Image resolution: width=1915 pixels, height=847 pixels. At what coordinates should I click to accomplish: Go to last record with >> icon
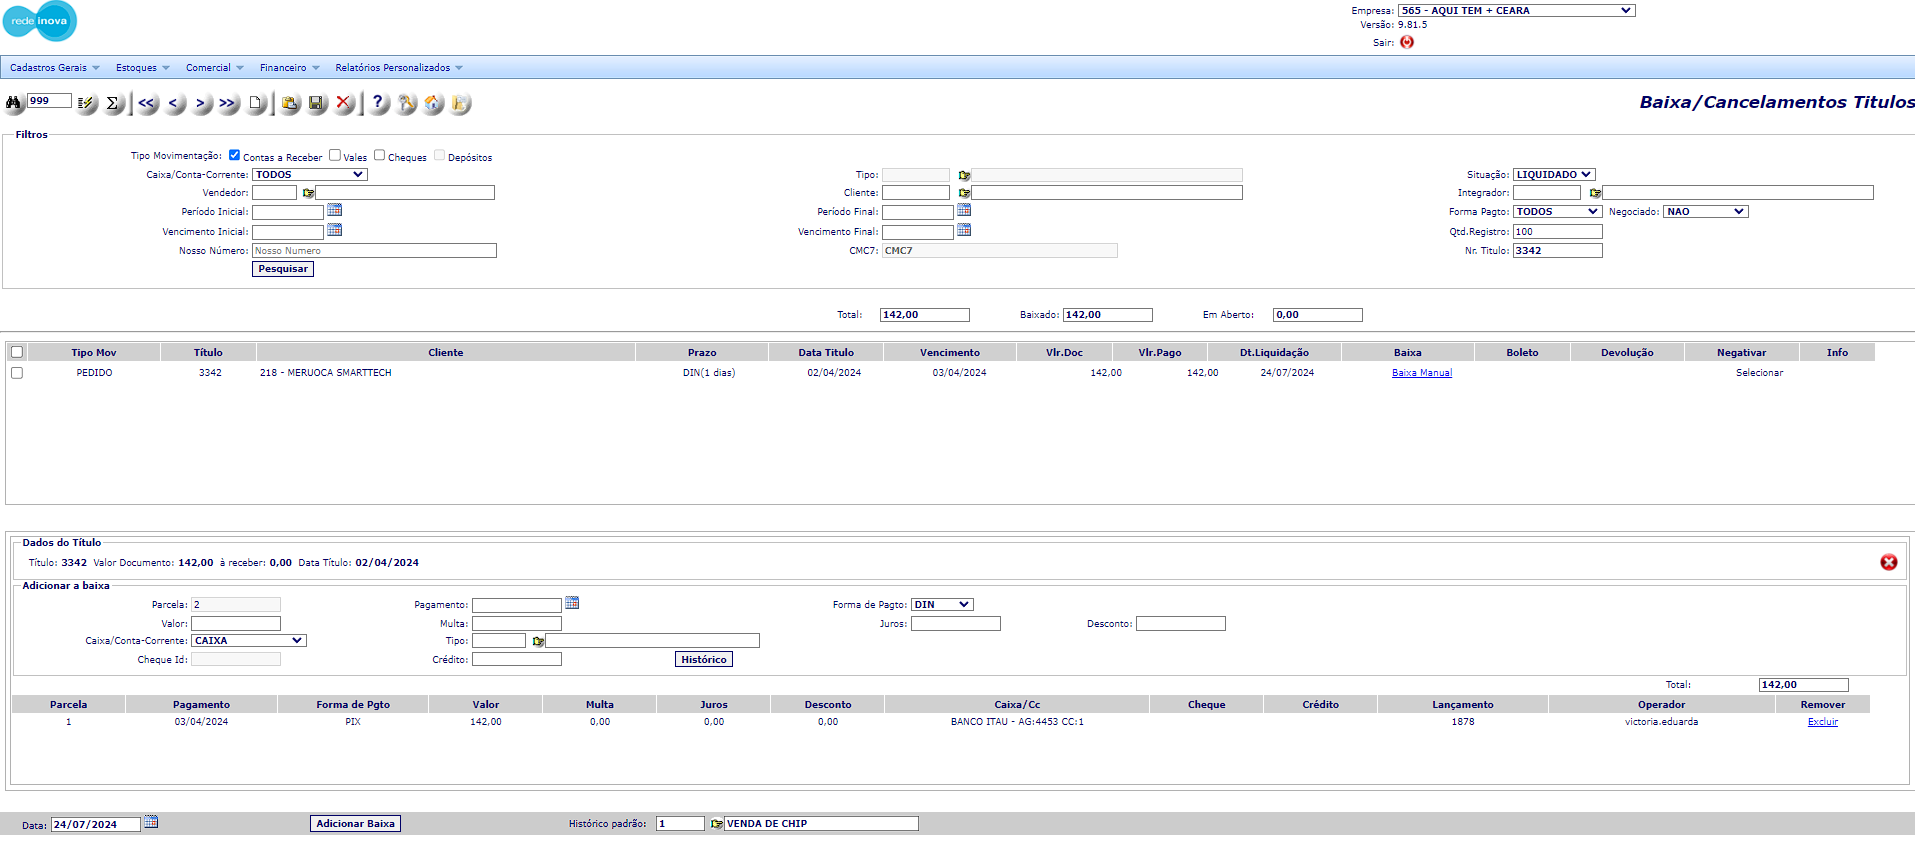(228, 103)
